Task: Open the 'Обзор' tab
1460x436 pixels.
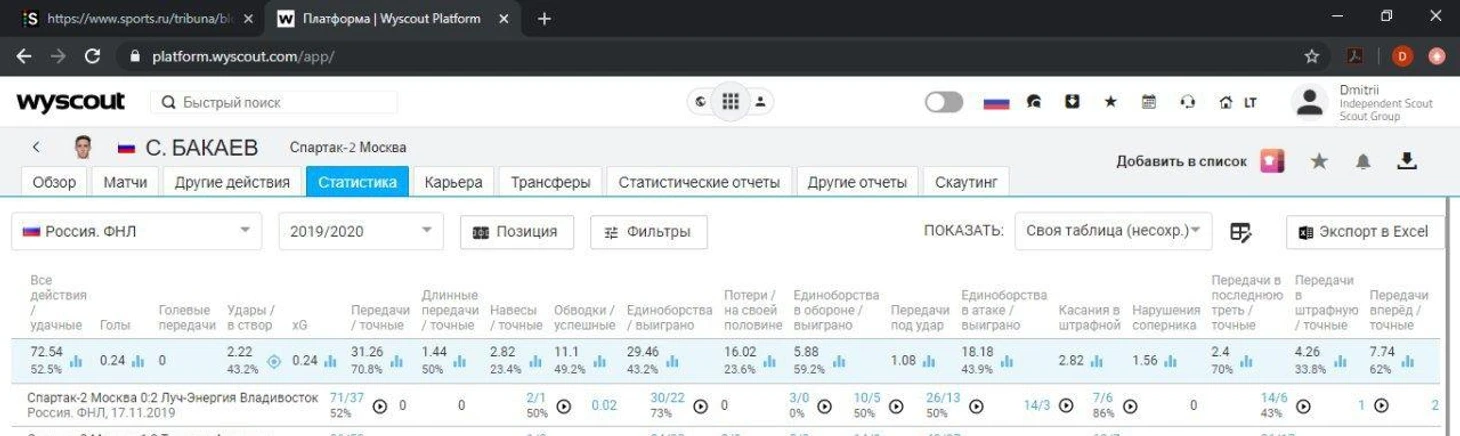Action: coord(54,182)
